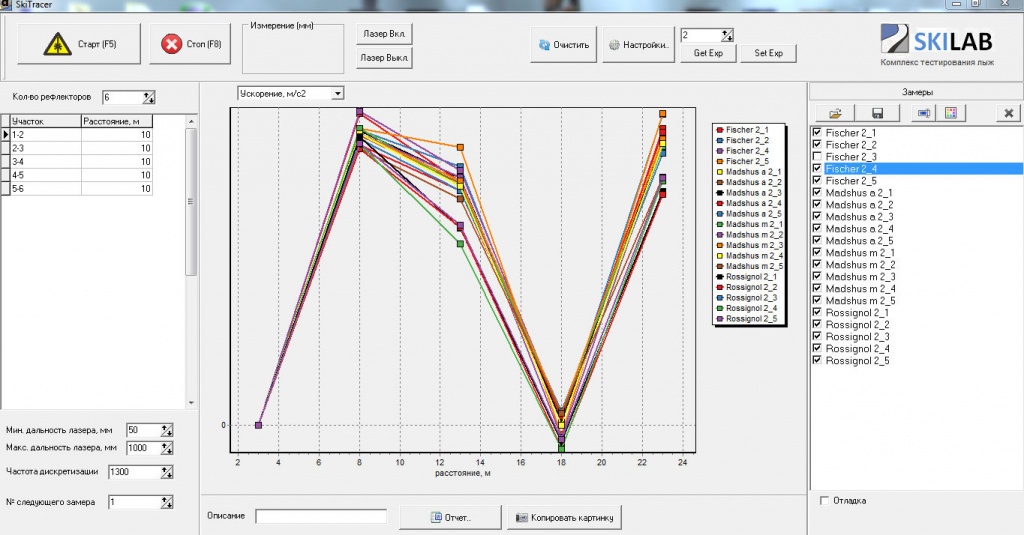
Task: Select Rossignol 2_3 in measurements list
Action: (x=857, y=336)
